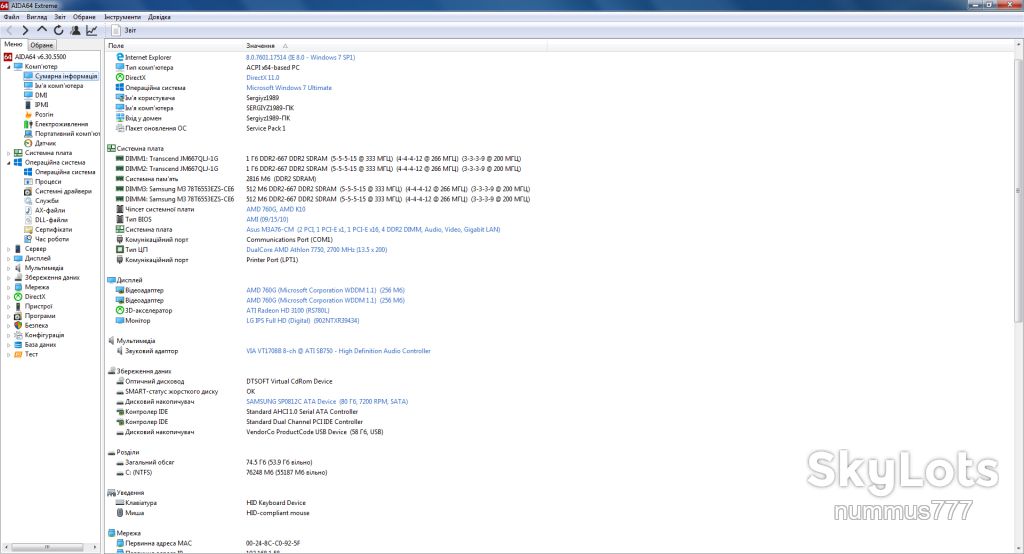Screen dimensions: 1024x554
Task: Select Сумарна інформація in the tree
Action: point(66,76)
